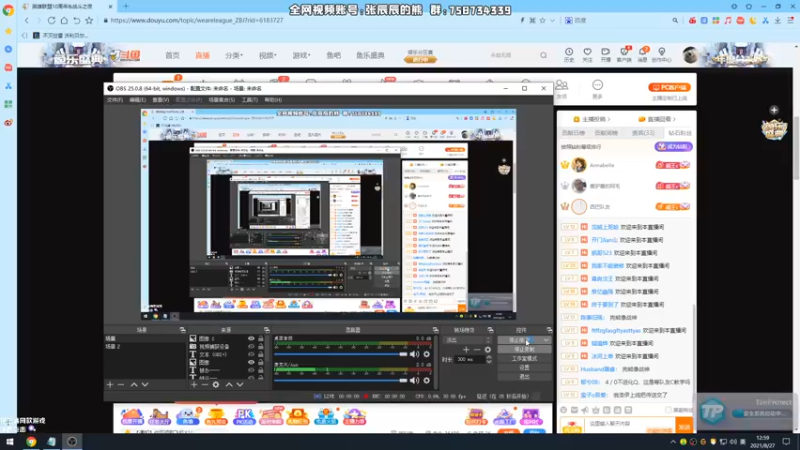Undock the Controls panel icon
This screenshot has width=800, height=450.
[x=549, y=330]
